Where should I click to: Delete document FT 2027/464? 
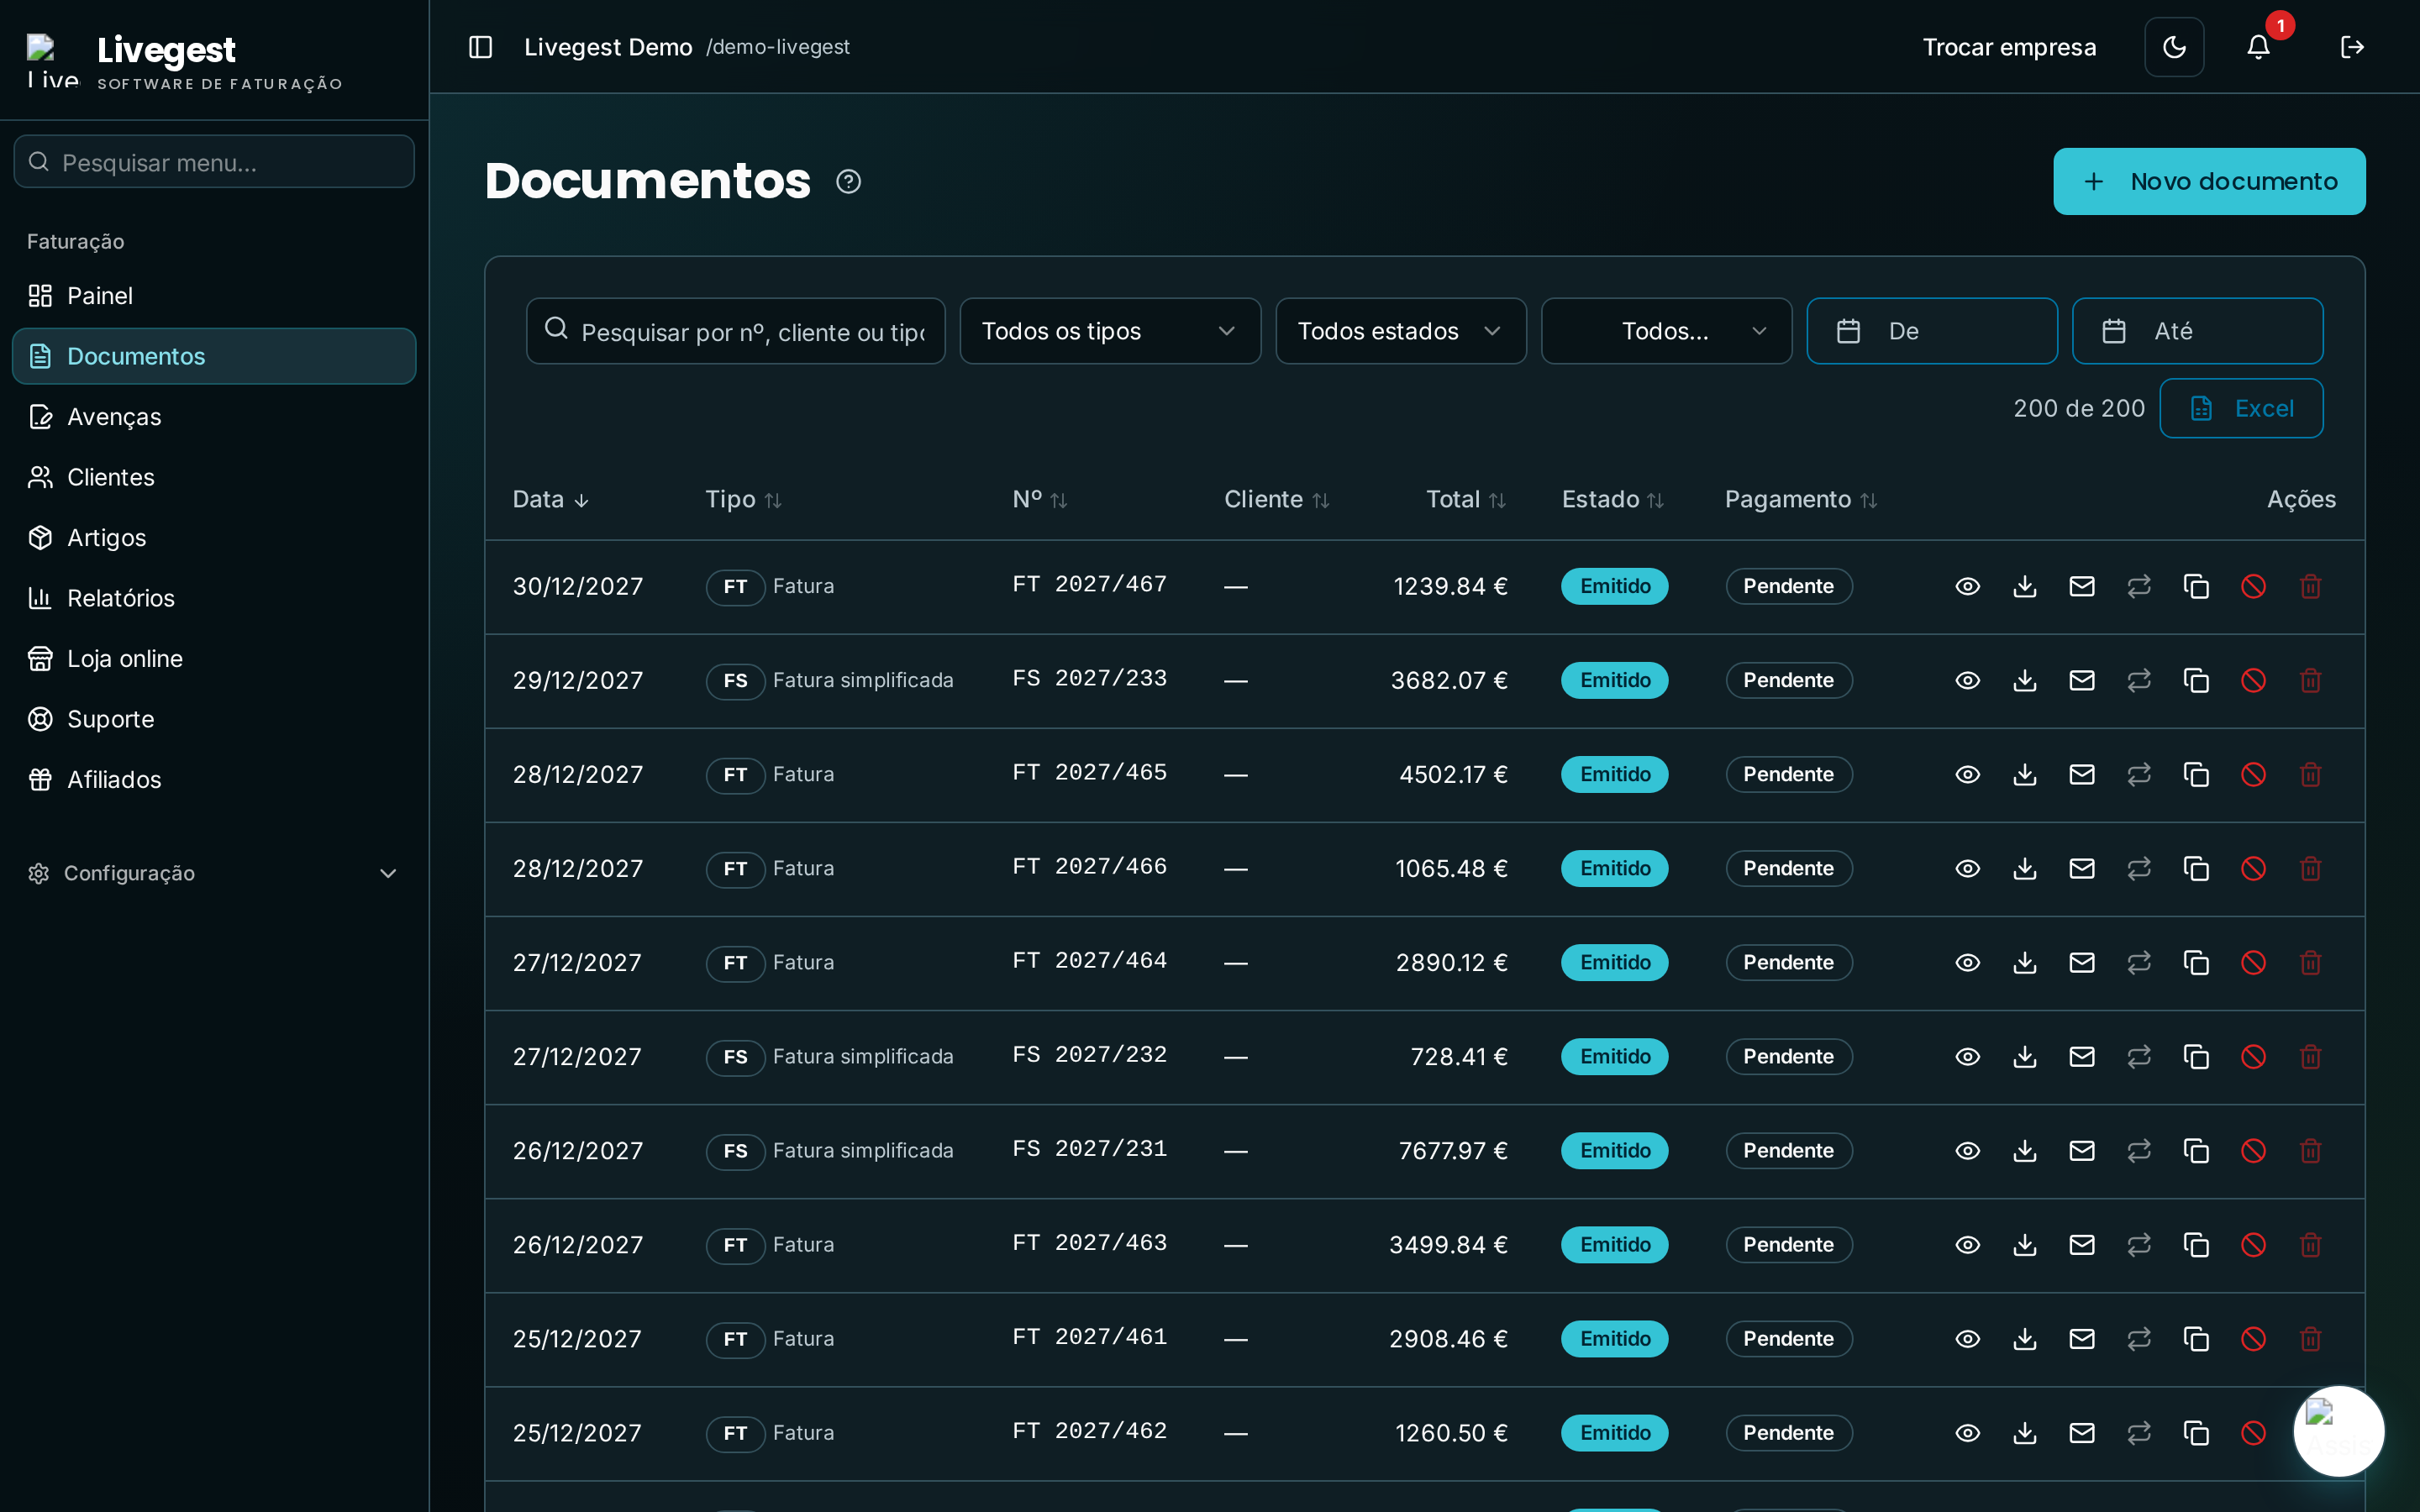pos(2310,962)
